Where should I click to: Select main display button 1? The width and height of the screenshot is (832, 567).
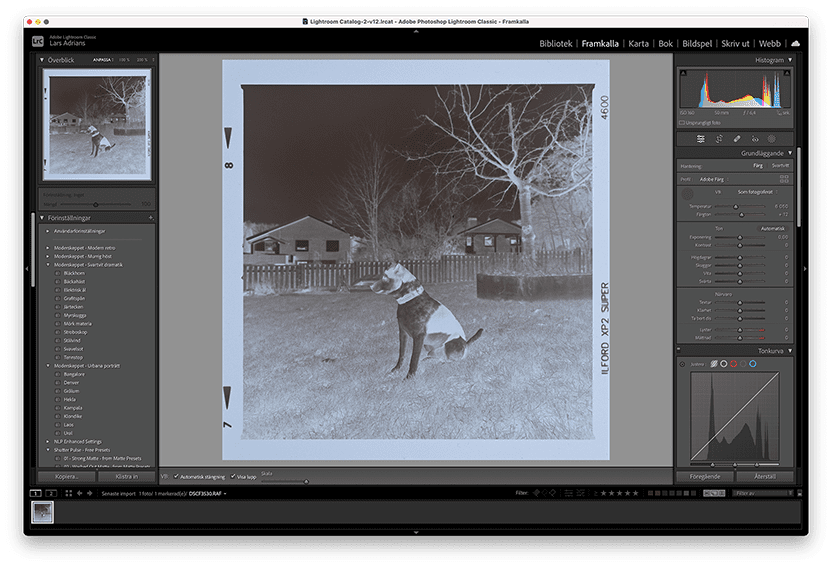(36, 493)
